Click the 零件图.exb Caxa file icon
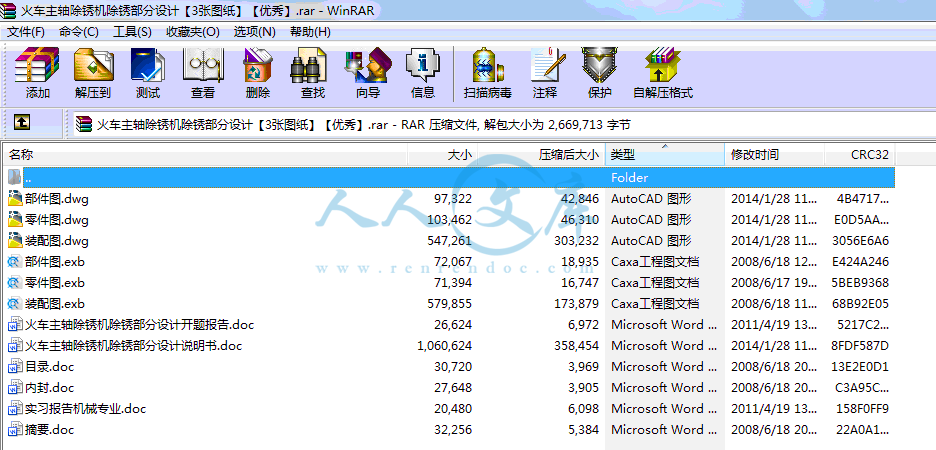 coord(15,282)
